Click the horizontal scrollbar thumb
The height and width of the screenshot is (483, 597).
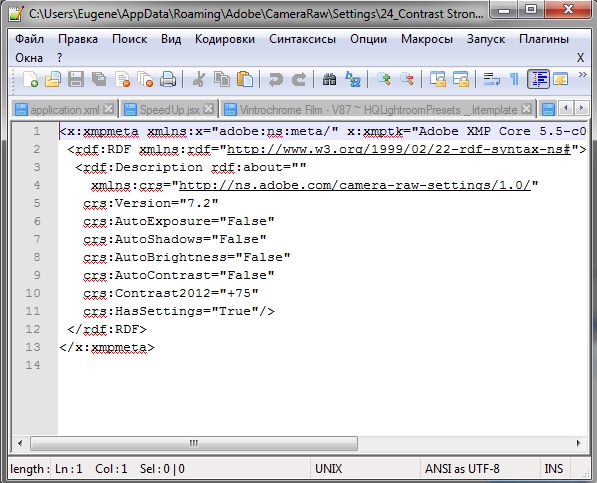(194, 443)
